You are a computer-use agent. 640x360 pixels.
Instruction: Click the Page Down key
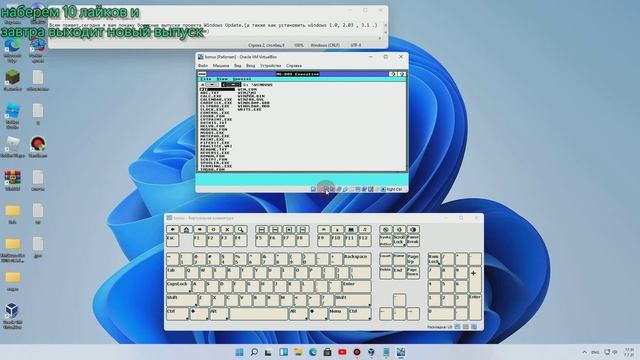point(413,272)
